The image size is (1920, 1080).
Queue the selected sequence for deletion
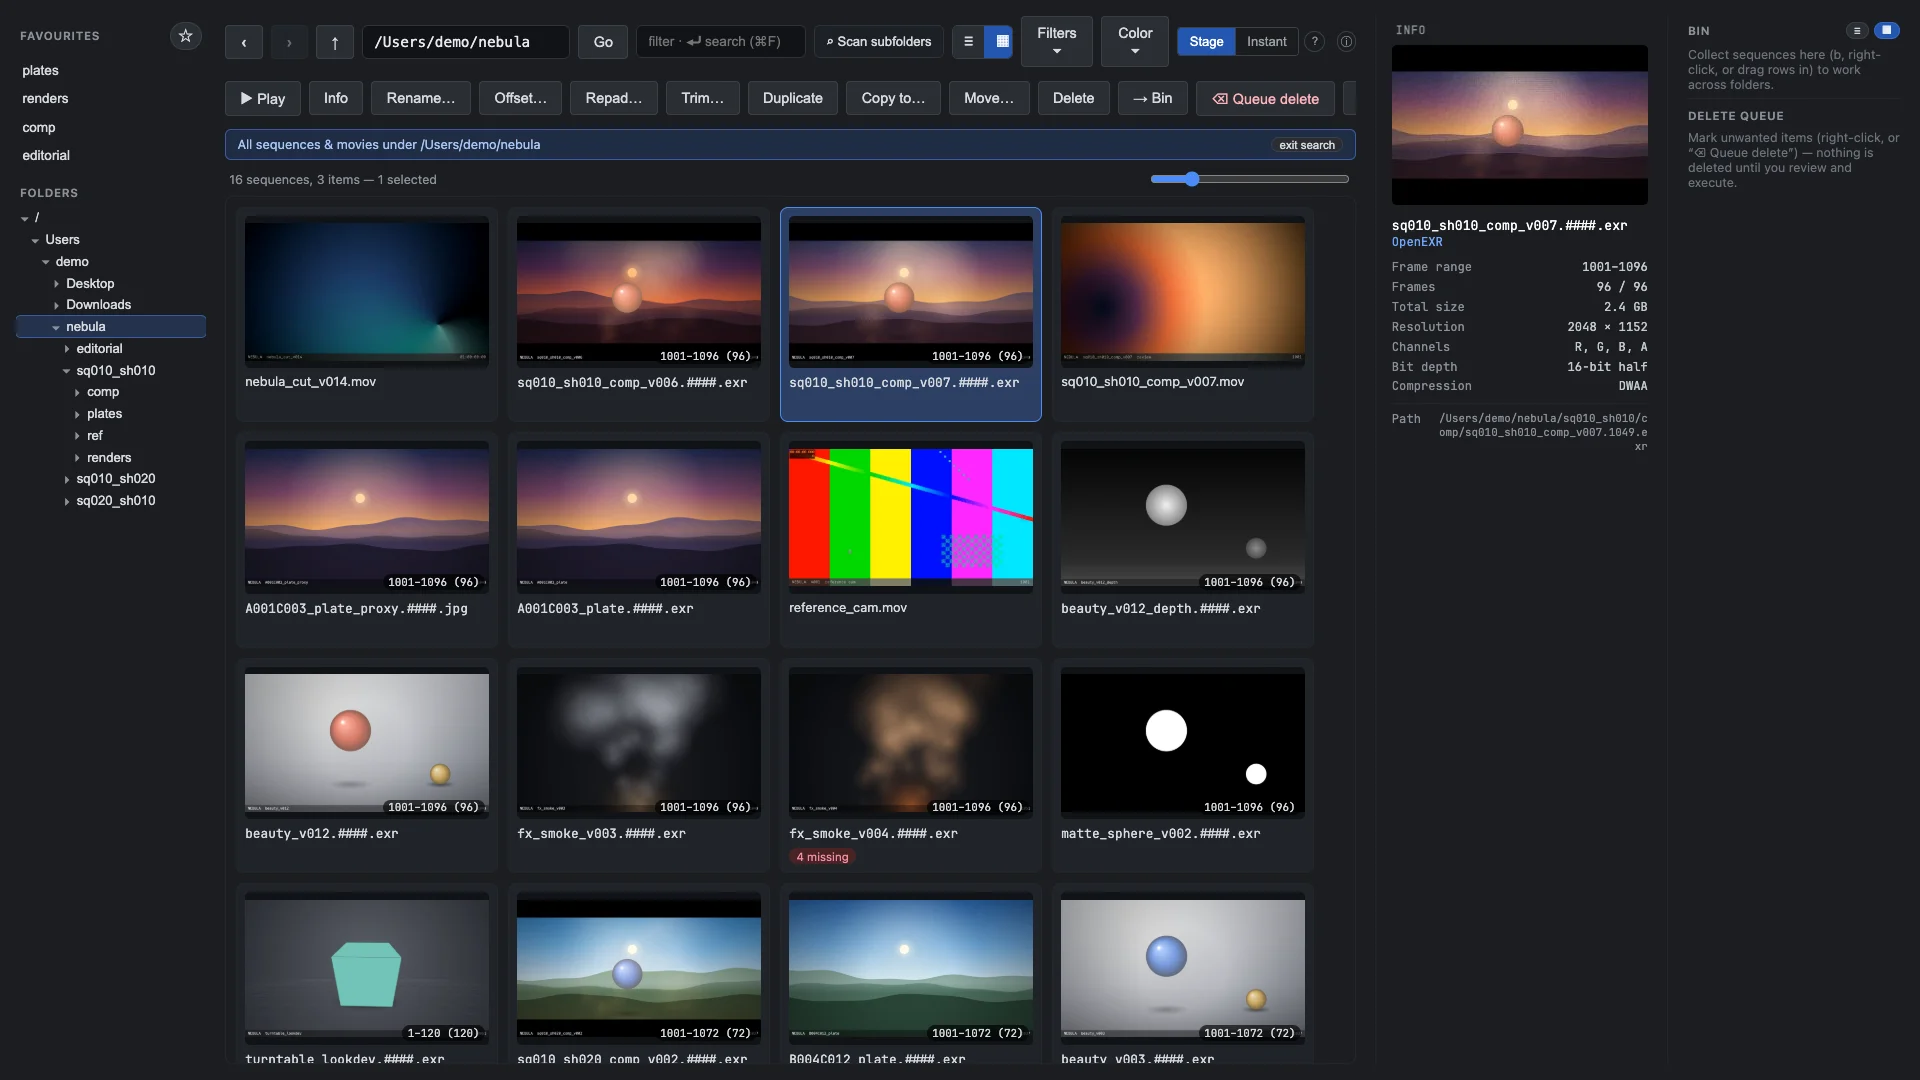click(1265, 99)
